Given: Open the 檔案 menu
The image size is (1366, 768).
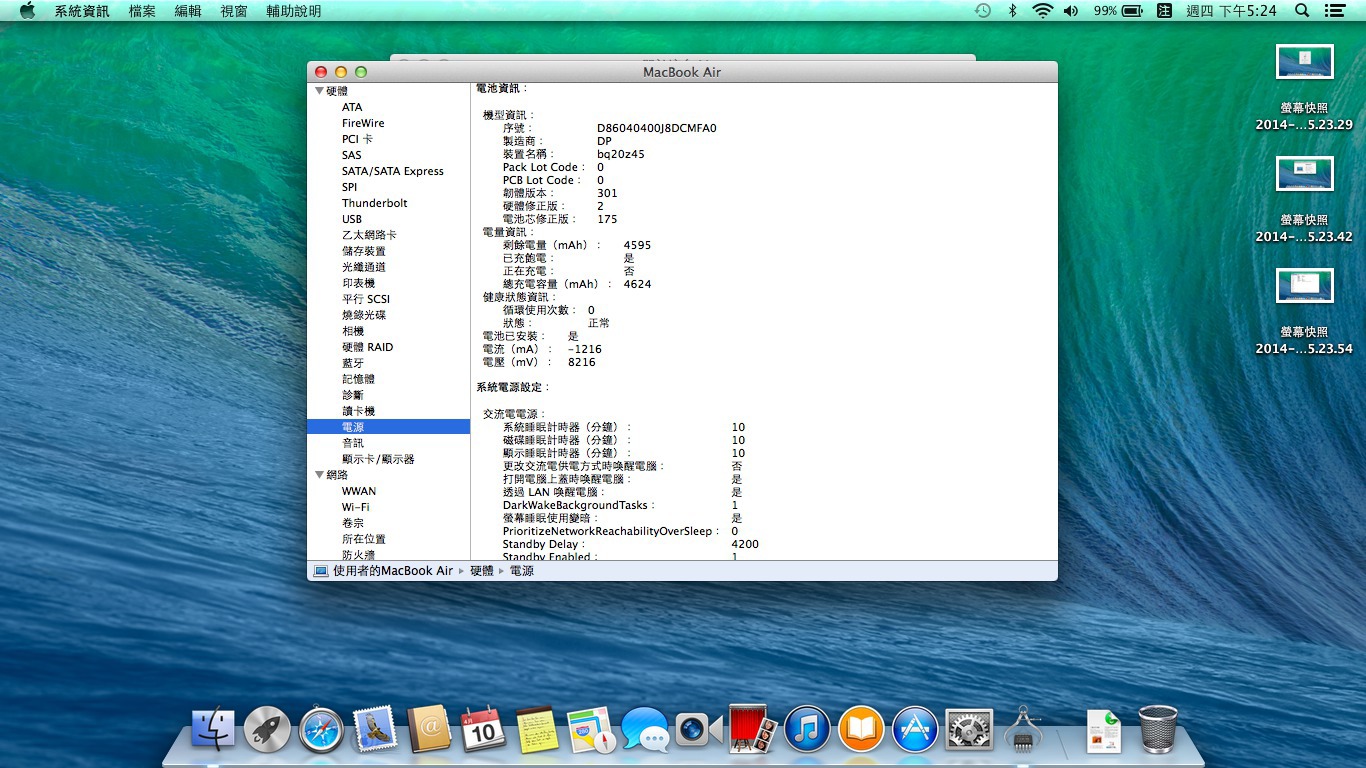Looking at the screenshot, I should click(142, 11).
